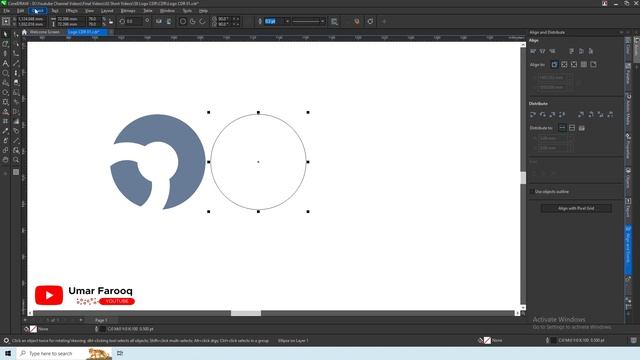
Task: Click the horizontal scrollbar thumb
Action: [x=246, y=313]
